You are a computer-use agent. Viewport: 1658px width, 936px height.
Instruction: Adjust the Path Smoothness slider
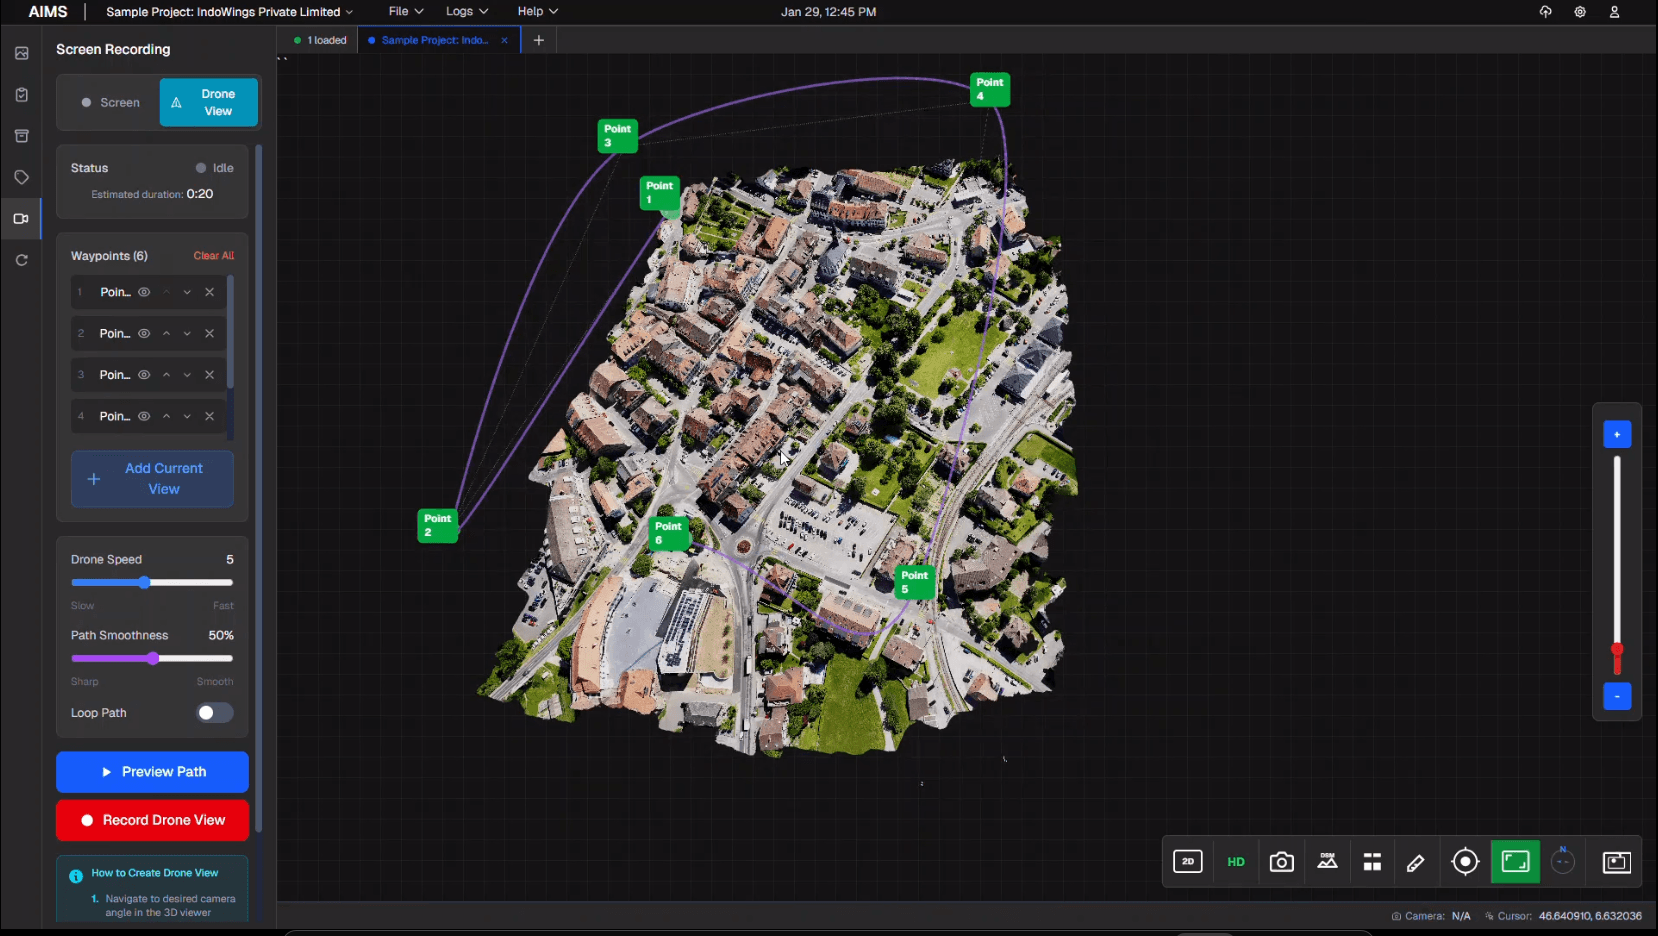pyautogui.click(x=153, y=658)
